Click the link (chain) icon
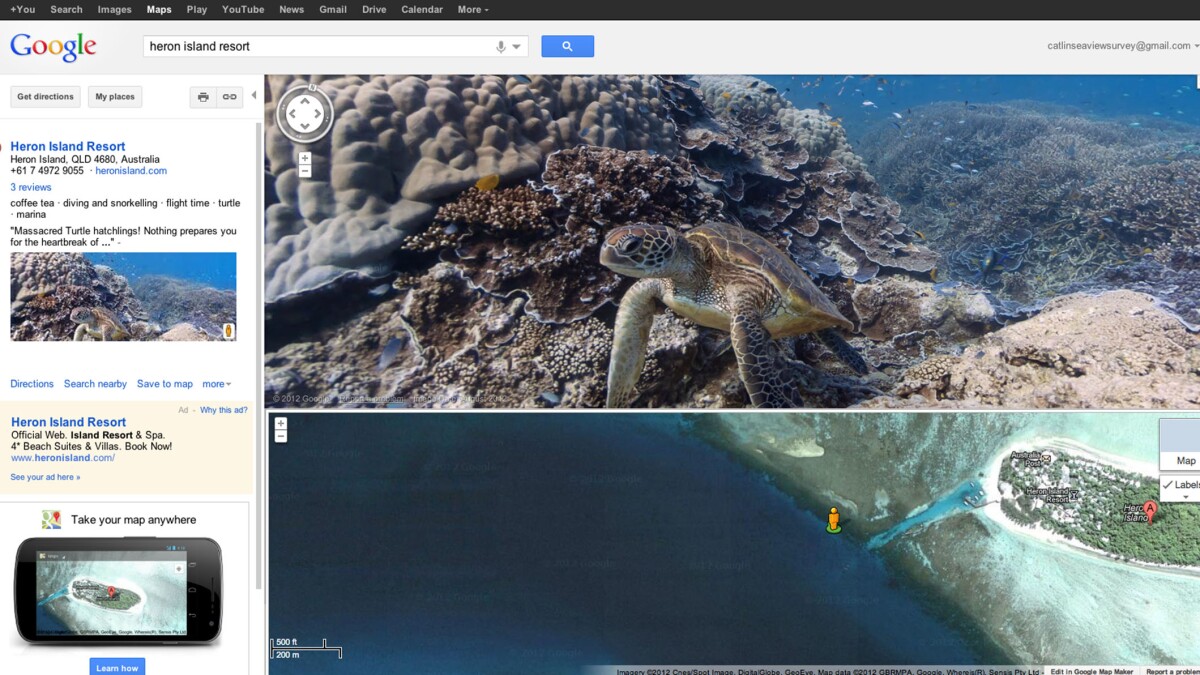Viewport: 1200px width, 675px height. [230, 97]
